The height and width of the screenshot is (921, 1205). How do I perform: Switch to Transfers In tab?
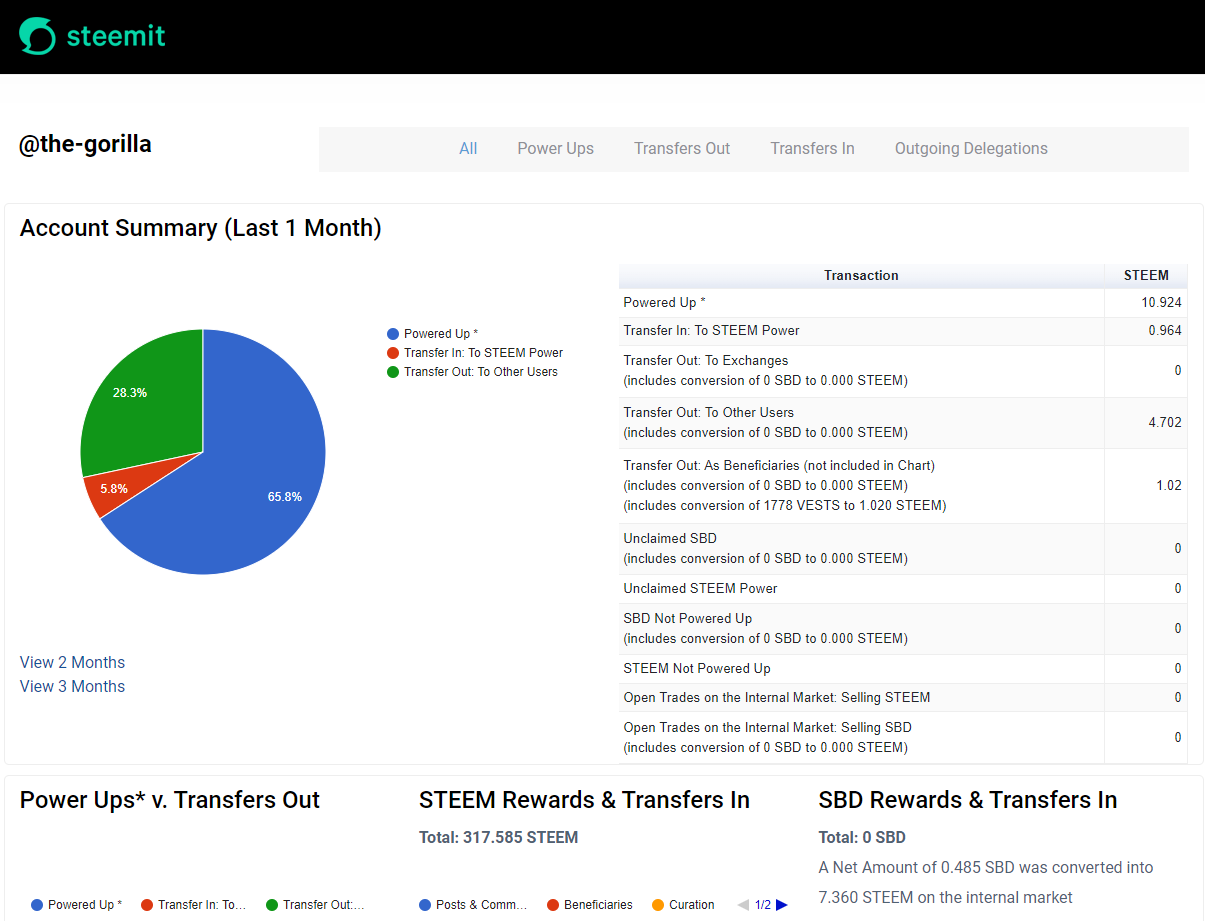[x=812, y=149]
